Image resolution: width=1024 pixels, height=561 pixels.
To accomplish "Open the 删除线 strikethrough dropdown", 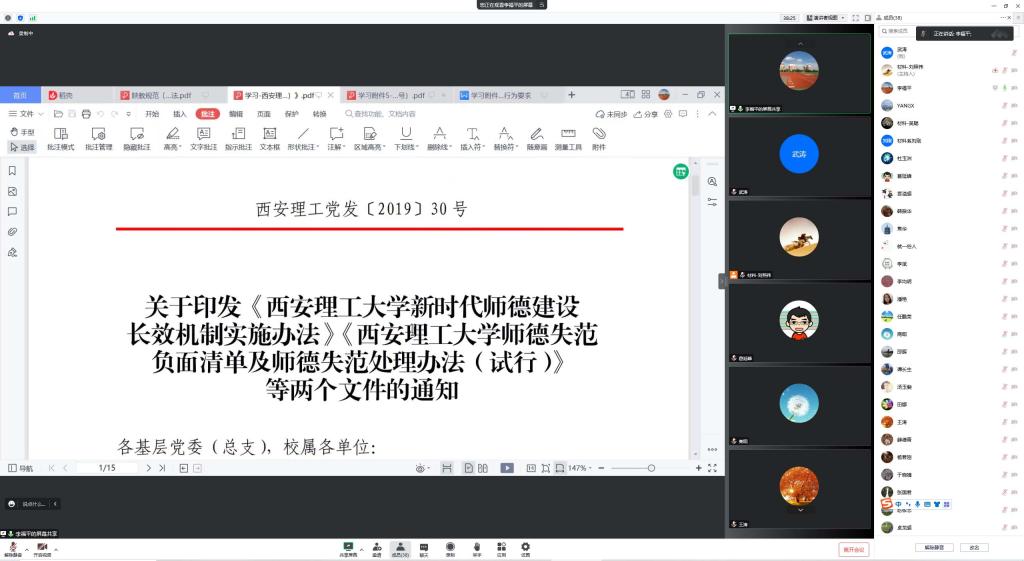I will [x=440, y=139].
